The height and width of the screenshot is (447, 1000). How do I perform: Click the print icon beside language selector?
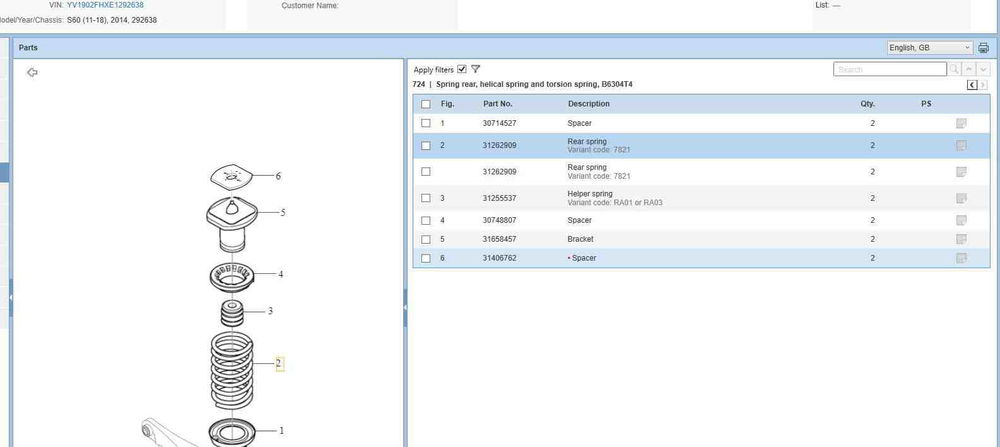click(983, 48)
